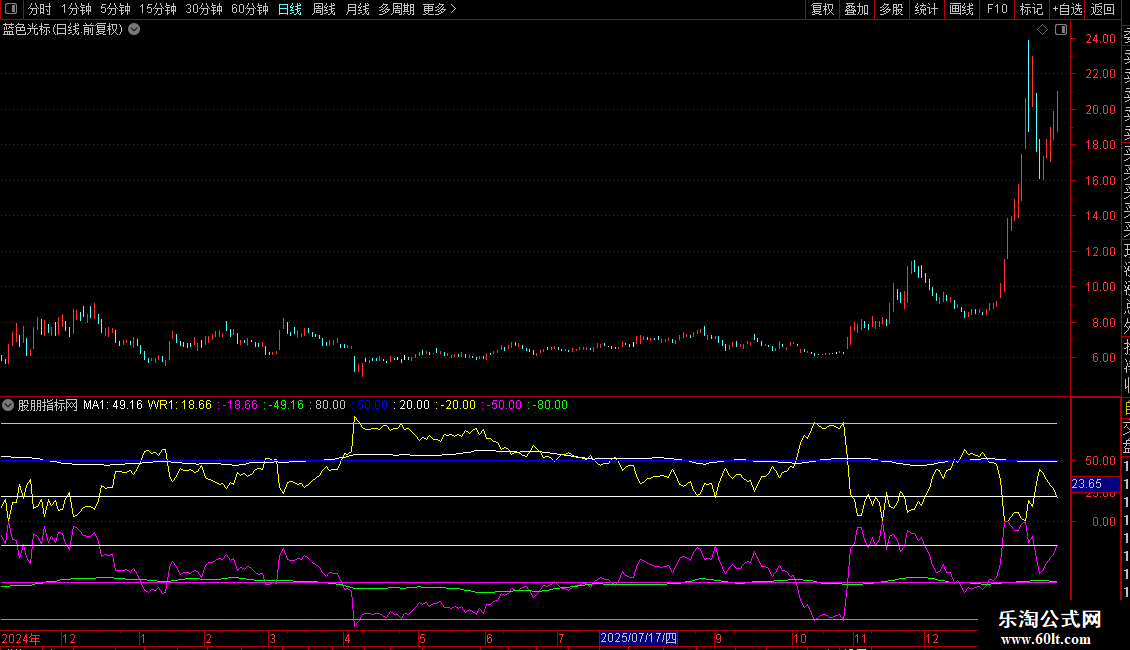This screenshot has height=650, width=1130.
Task: Switch to 60分钟 period
Action: [x=249, y=9]
